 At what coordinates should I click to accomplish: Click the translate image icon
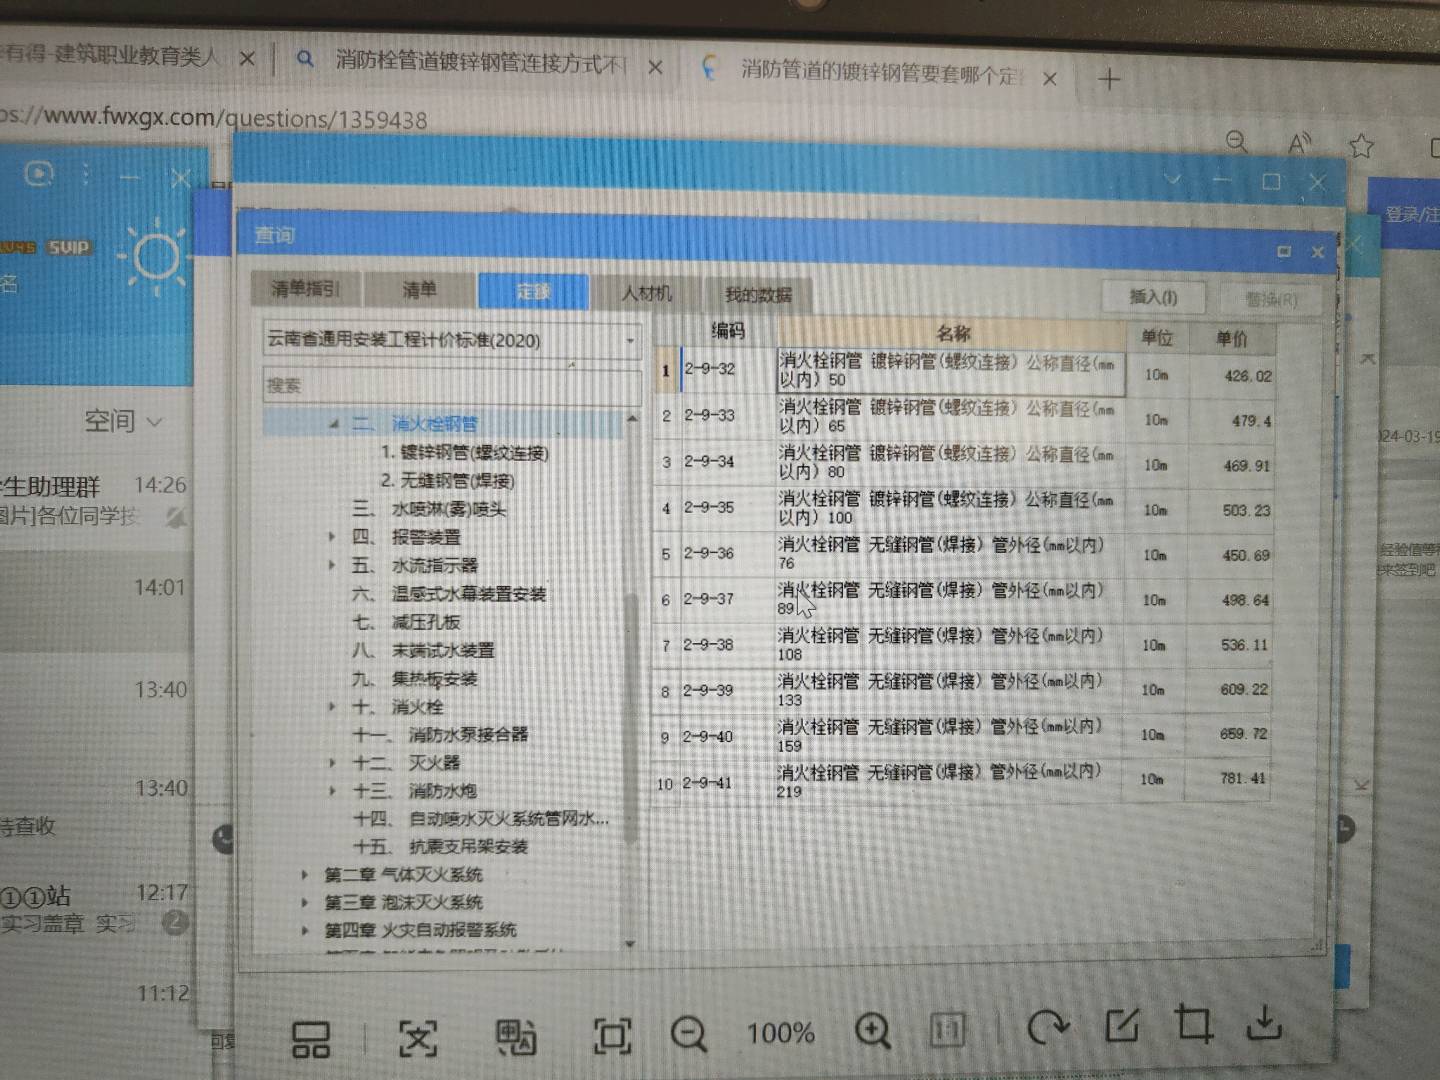[x=516, y=1037]
